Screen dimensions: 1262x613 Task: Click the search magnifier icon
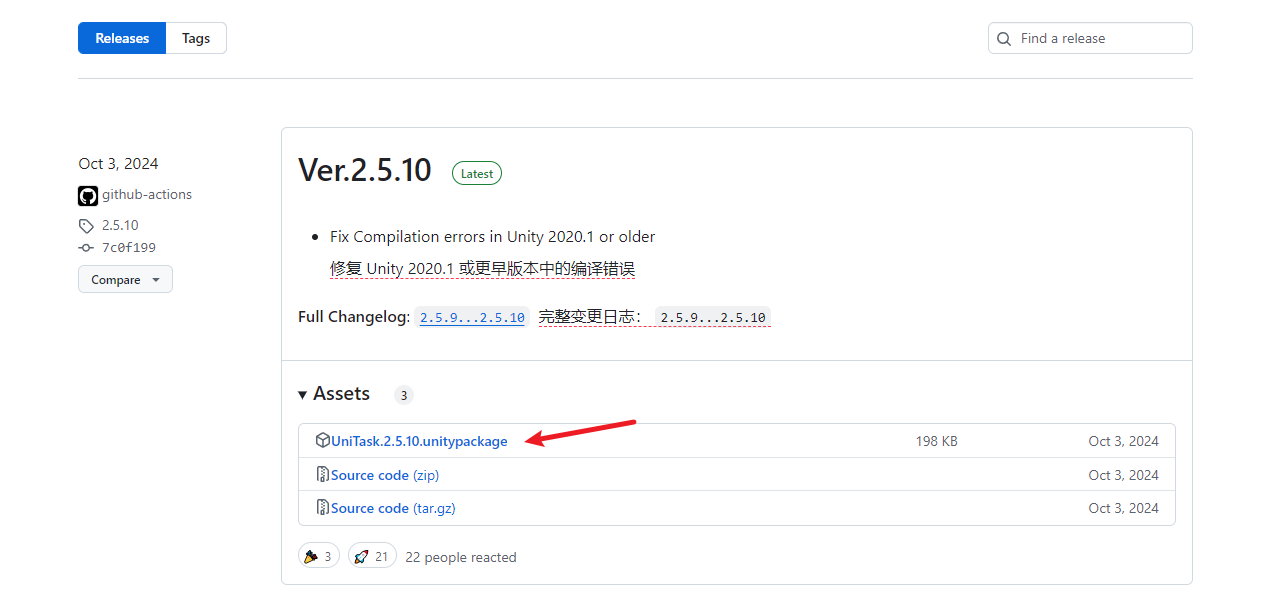[x=1004, y=38]
